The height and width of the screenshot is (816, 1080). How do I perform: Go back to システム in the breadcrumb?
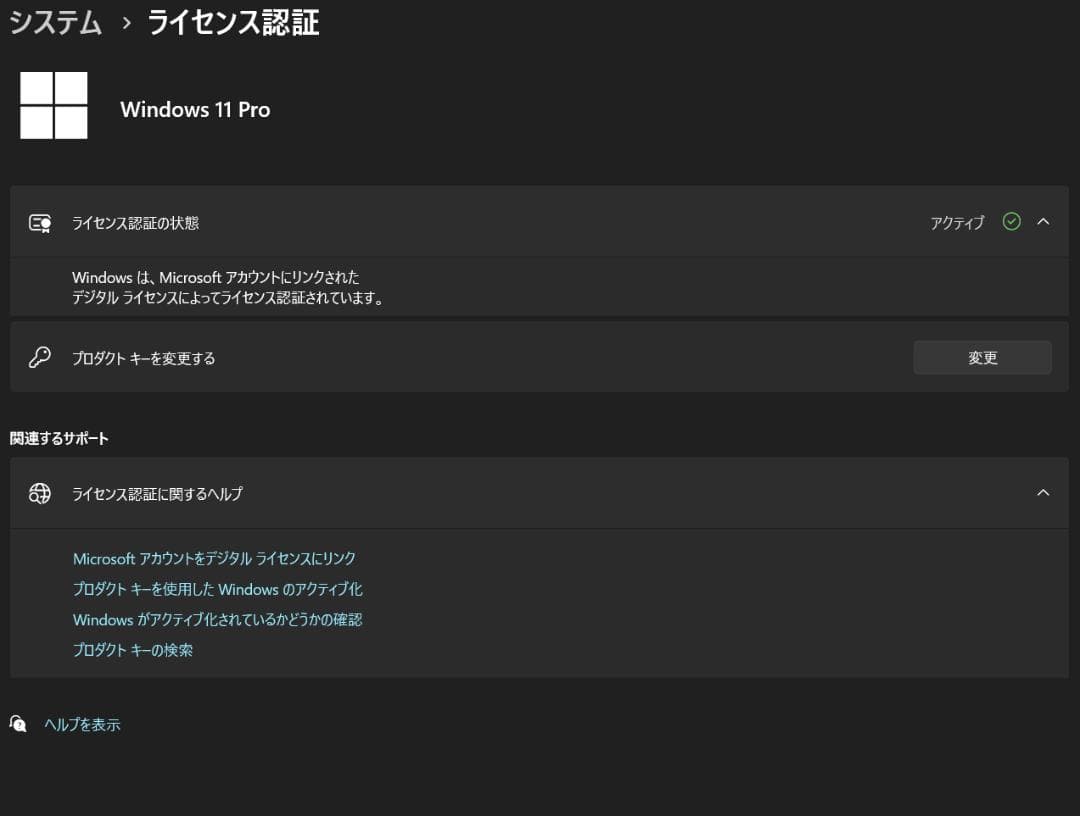(56, 23)
